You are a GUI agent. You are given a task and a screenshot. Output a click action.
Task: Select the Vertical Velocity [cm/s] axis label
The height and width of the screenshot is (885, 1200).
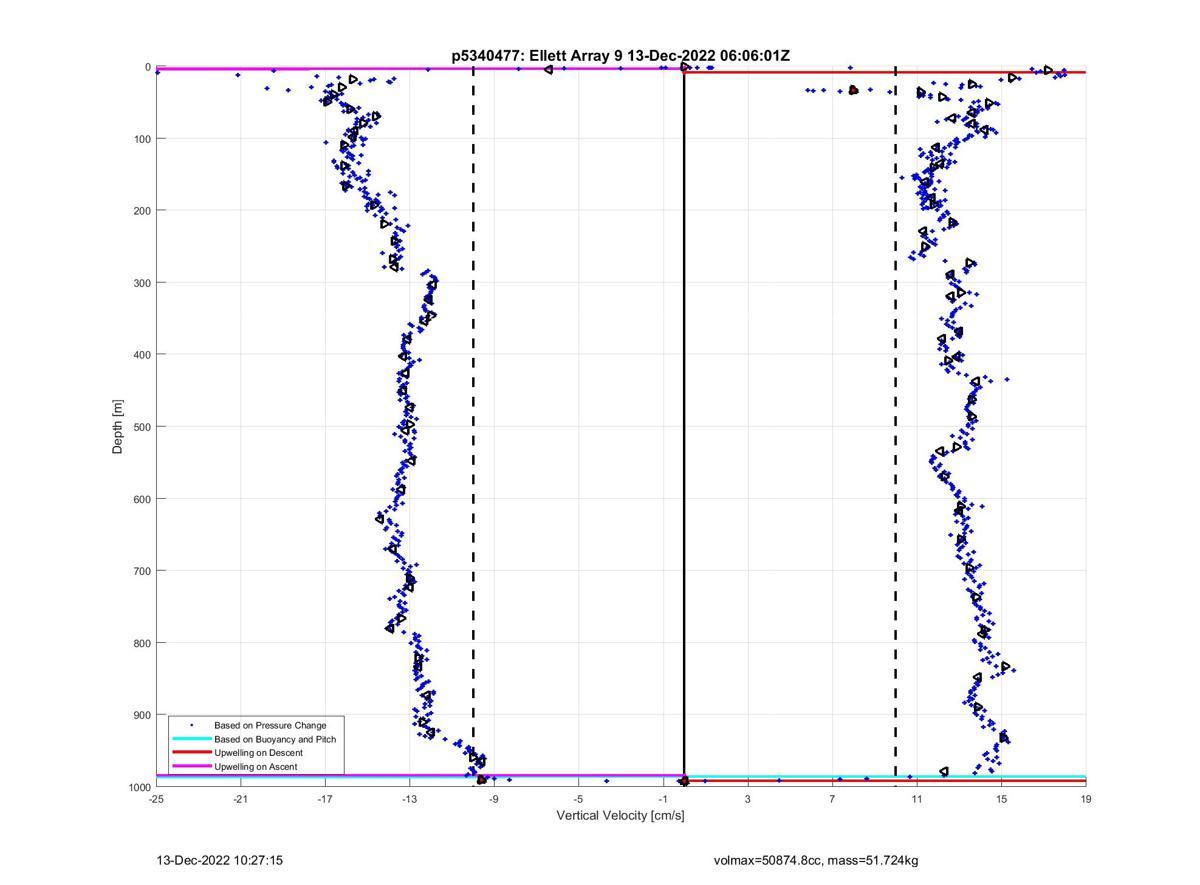coord(620,816)
